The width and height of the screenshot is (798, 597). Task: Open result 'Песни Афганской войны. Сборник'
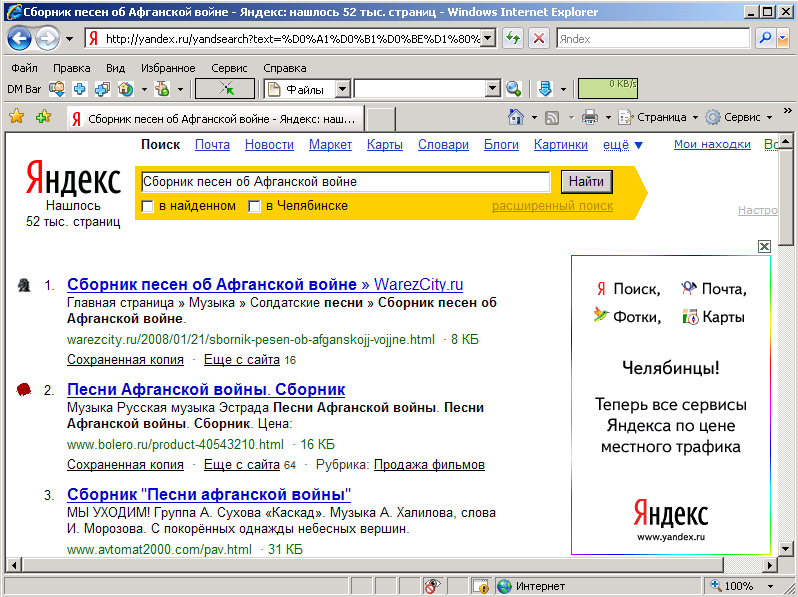206,389
